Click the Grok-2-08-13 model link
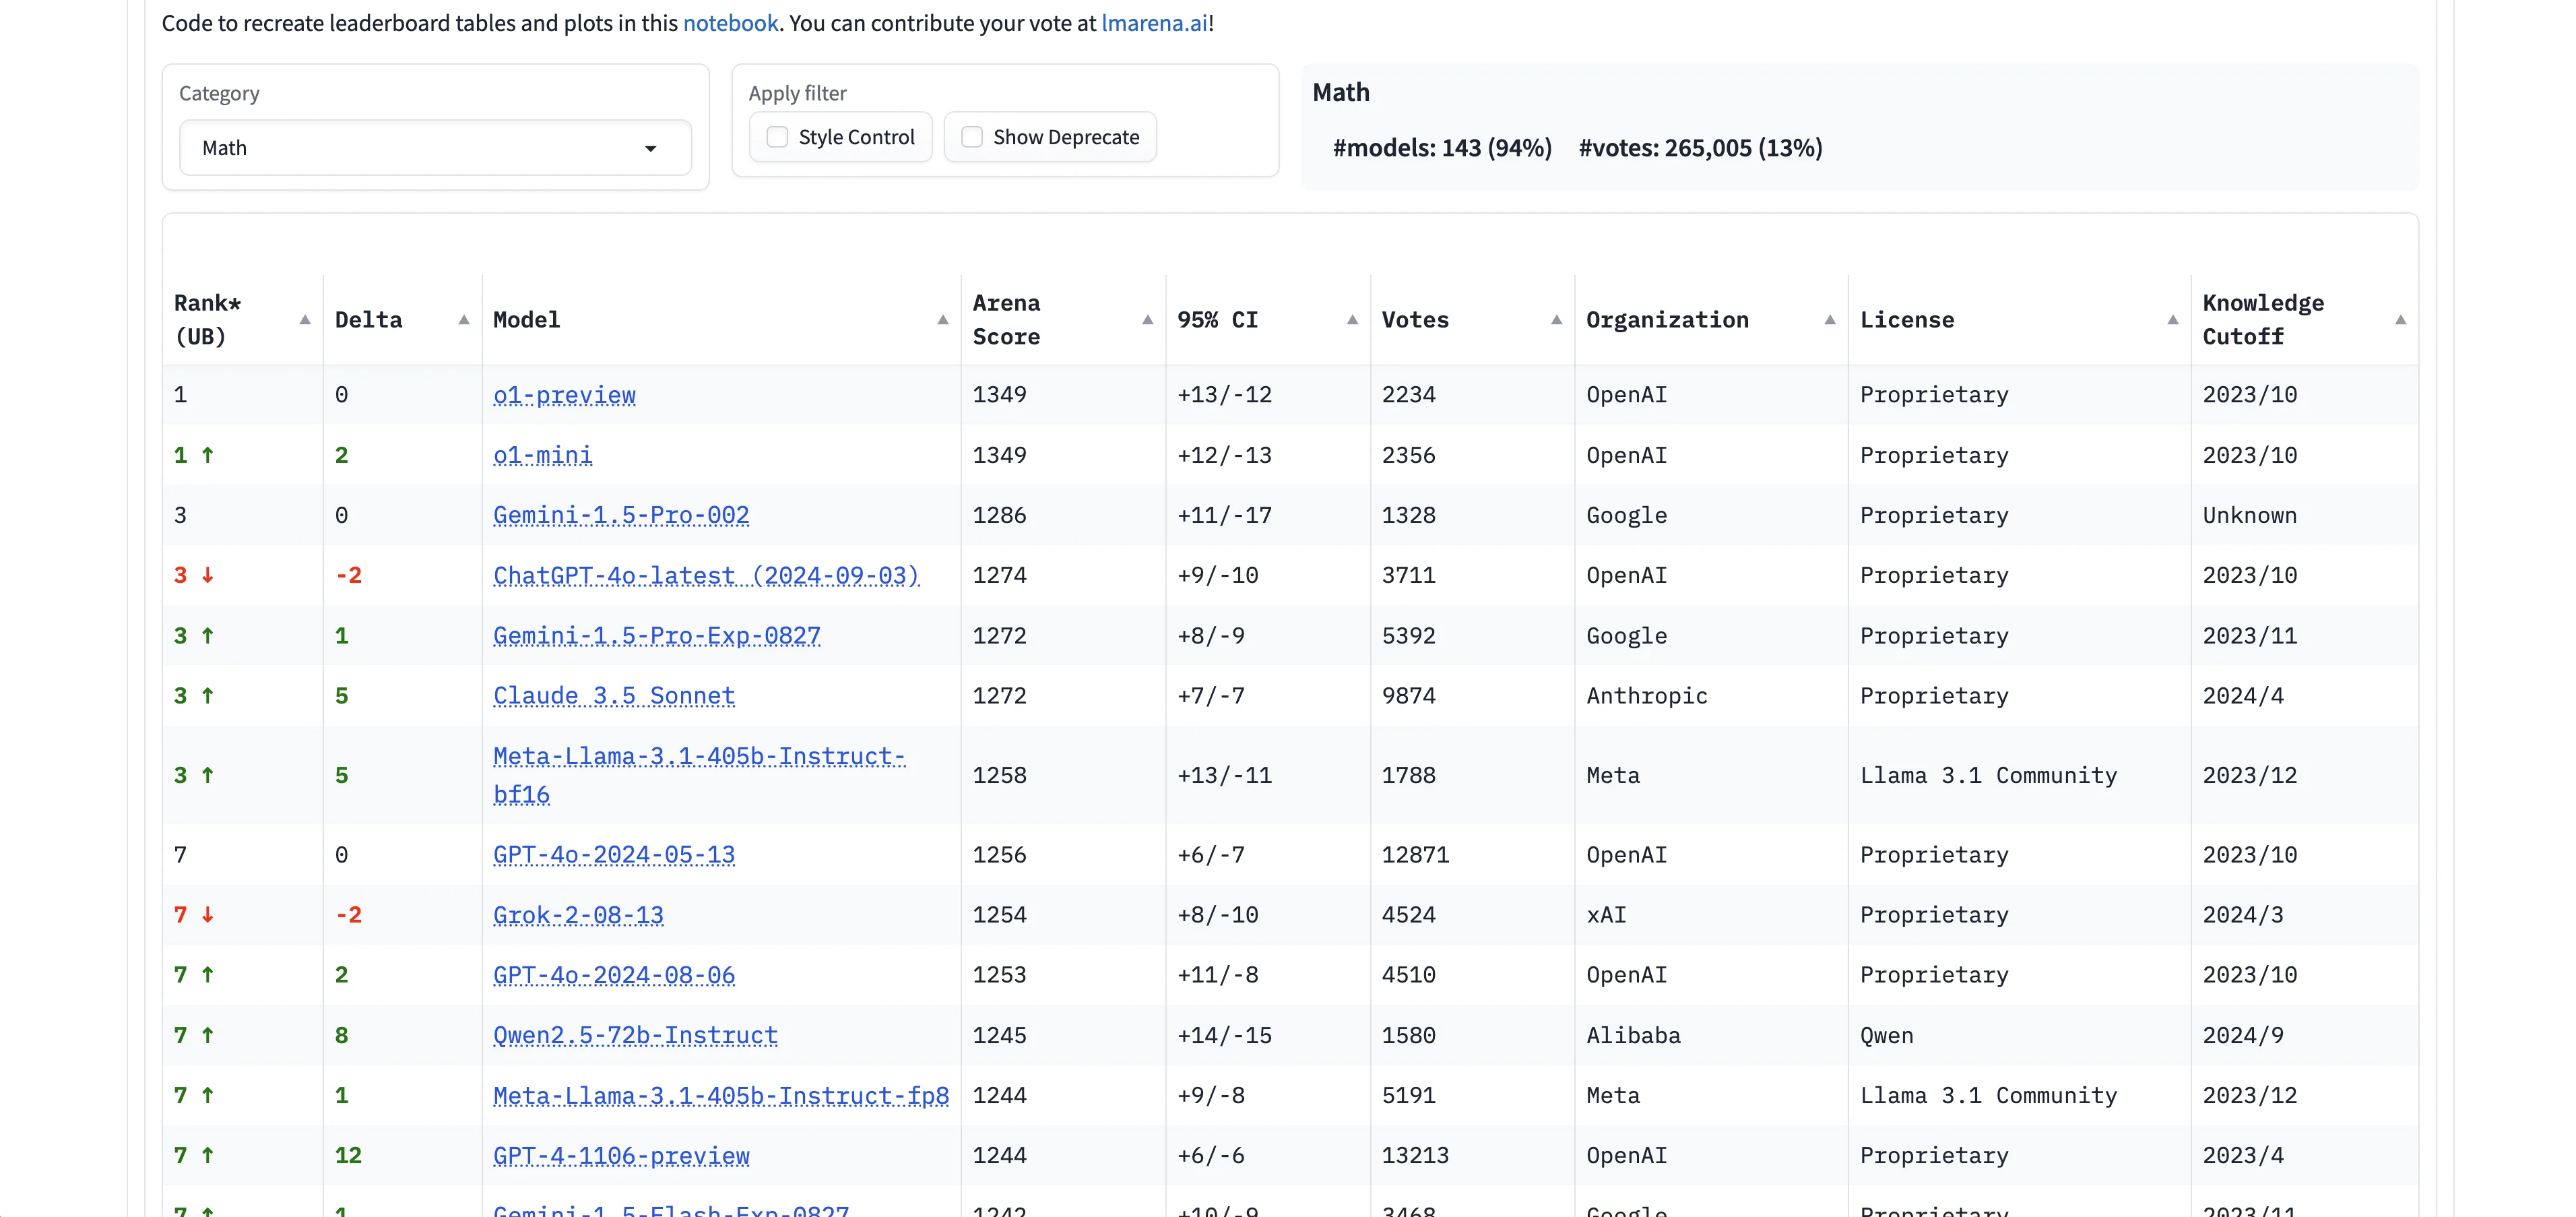This screenshot has width=2576, height=1217. coord(578,915)
